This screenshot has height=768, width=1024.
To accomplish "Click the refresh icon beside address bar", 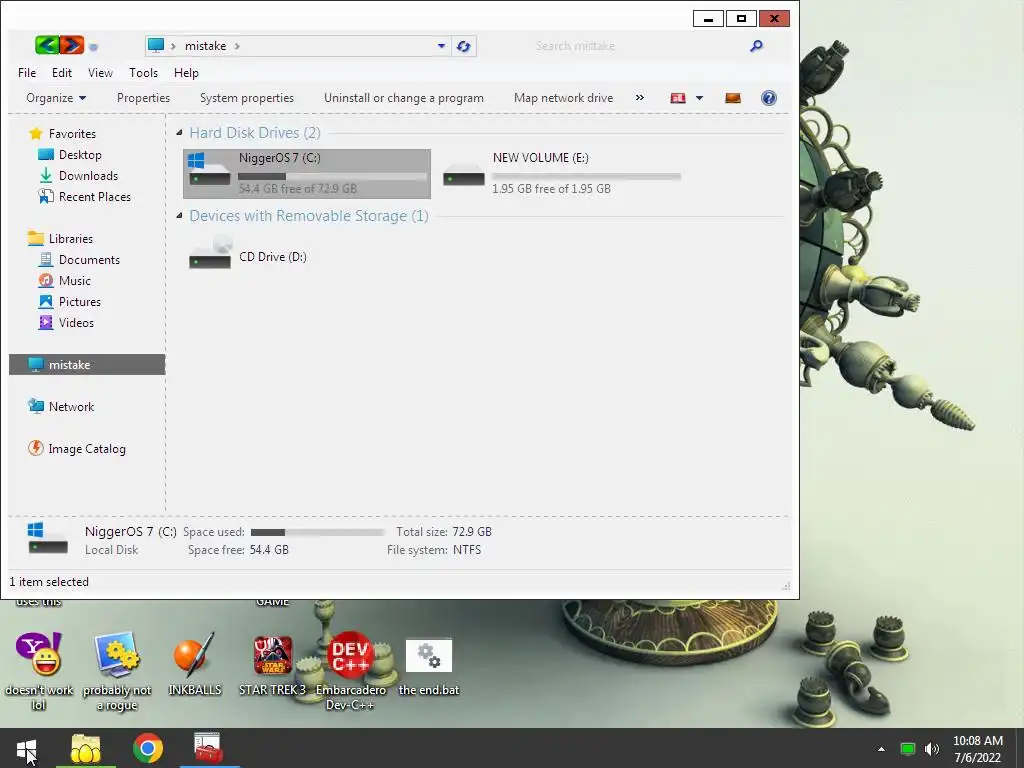I will click(464, 46).
